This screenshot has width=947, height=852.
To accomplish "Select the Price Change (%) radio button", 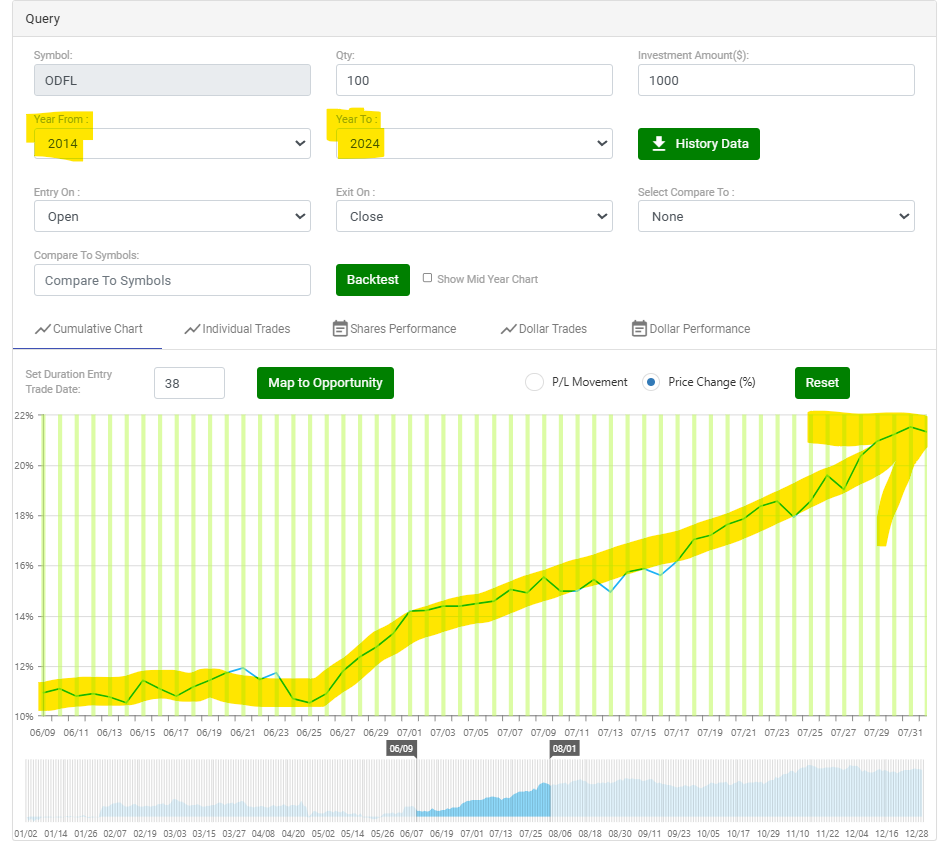I will (651, 382).
